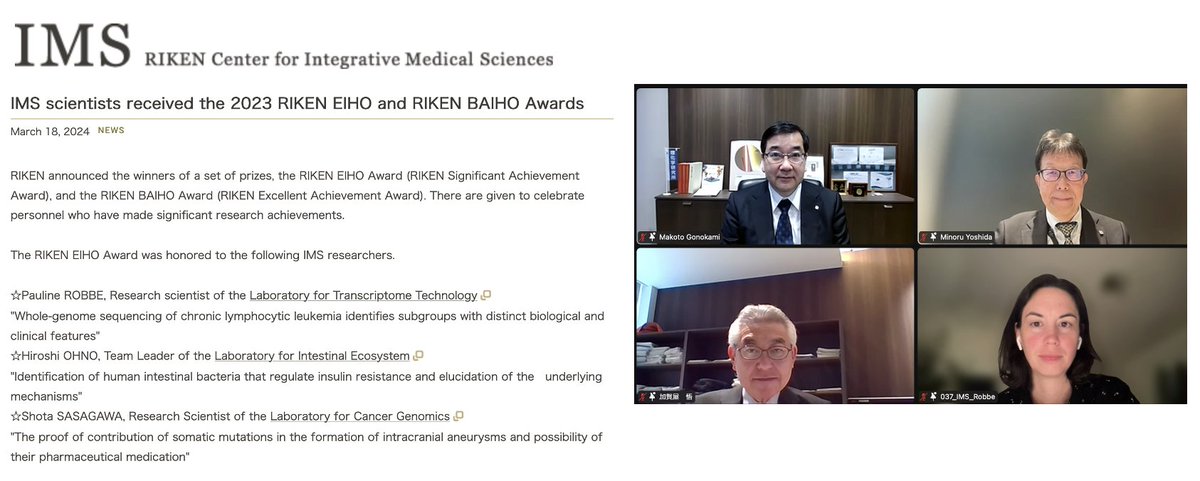The image size is (1200, 481).
Task: Select Minoru Yoshida's video tile
Action: tap(1052, 166)
